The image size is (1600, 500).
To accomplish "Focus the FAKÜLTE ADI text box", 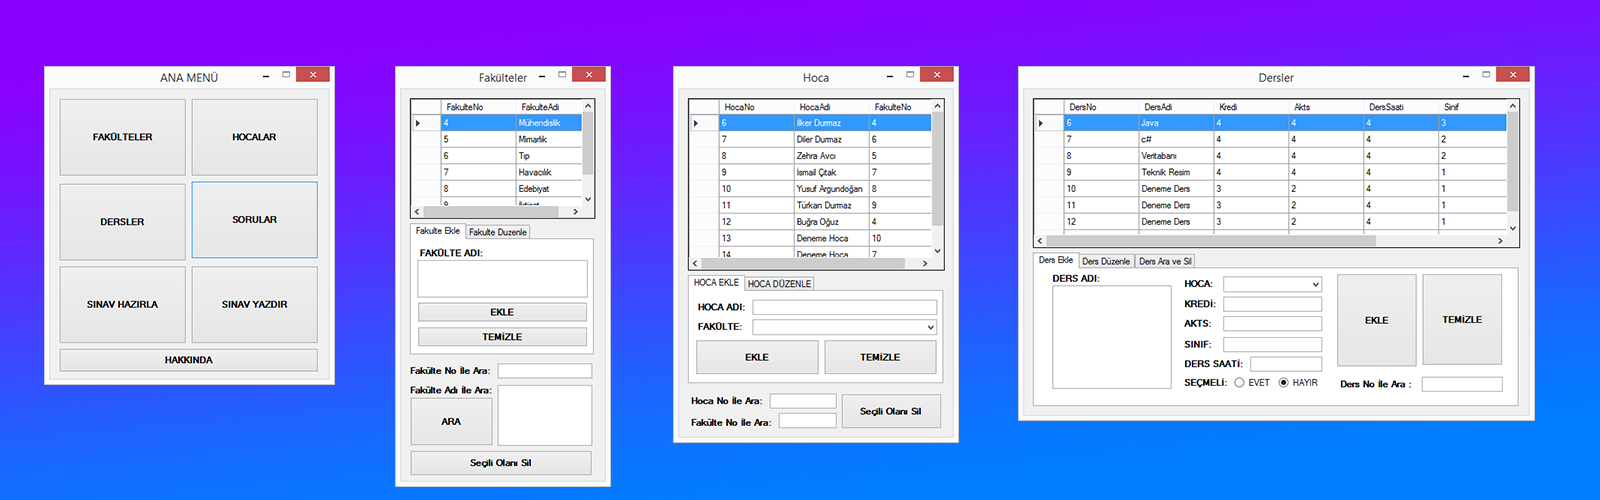I will (502, 279).
